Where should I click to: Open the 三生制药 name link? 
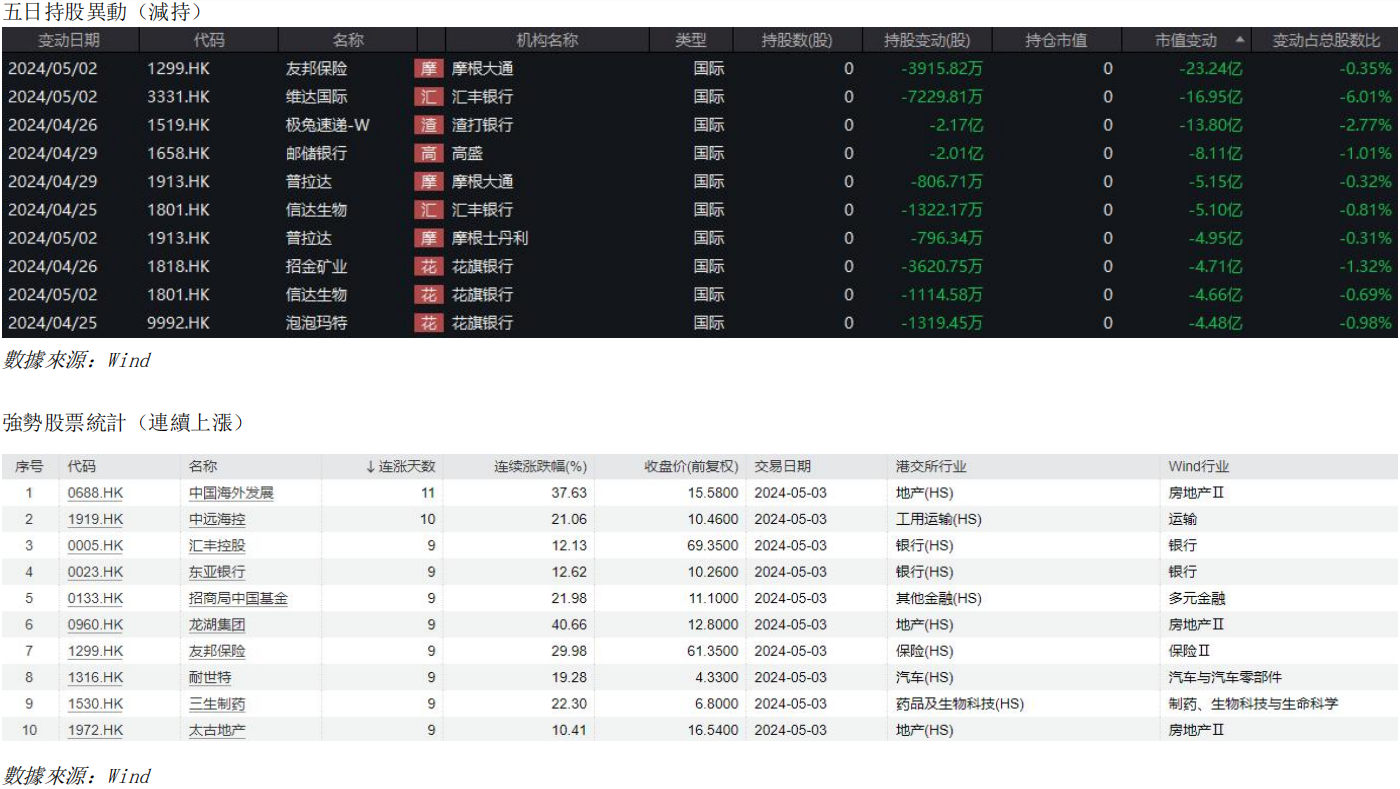pos(217,704)
